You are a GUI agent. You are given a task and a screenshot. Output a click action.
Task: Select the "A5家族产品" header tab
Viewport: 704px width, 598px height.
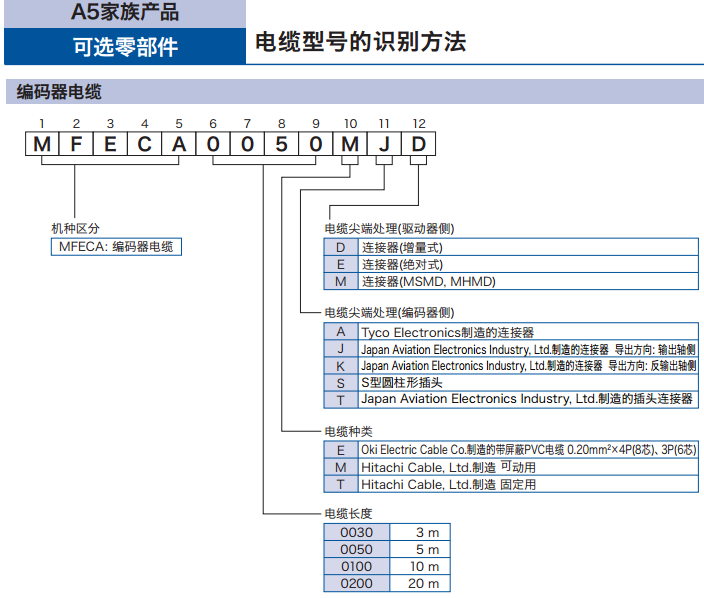tap(125, 13)
